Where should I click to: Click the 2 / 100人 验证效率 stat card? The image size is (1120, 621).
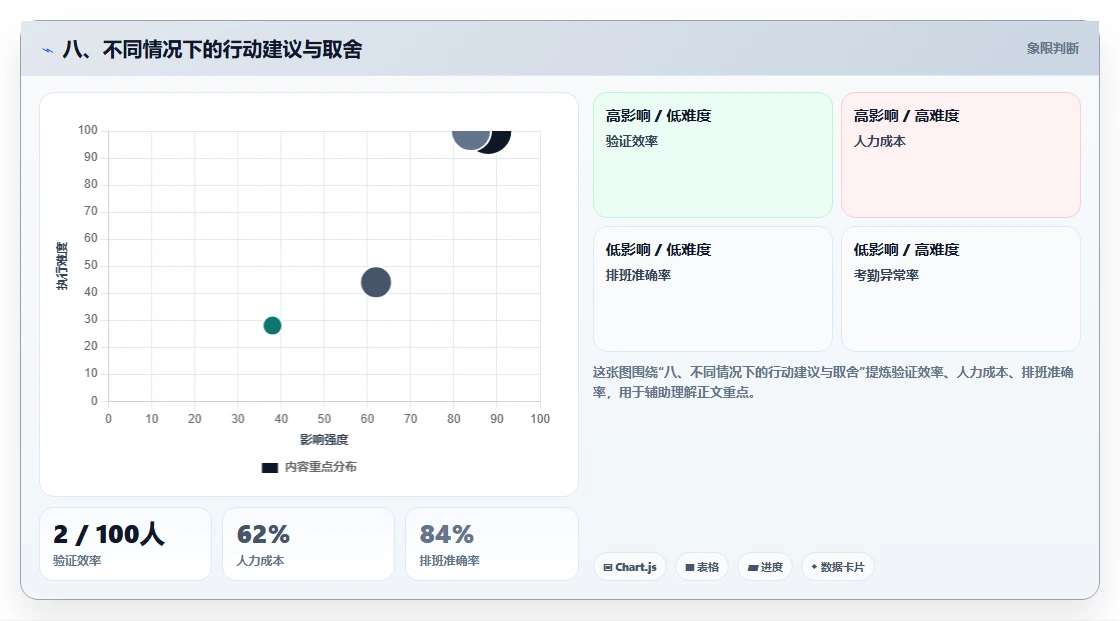(125, 544)
